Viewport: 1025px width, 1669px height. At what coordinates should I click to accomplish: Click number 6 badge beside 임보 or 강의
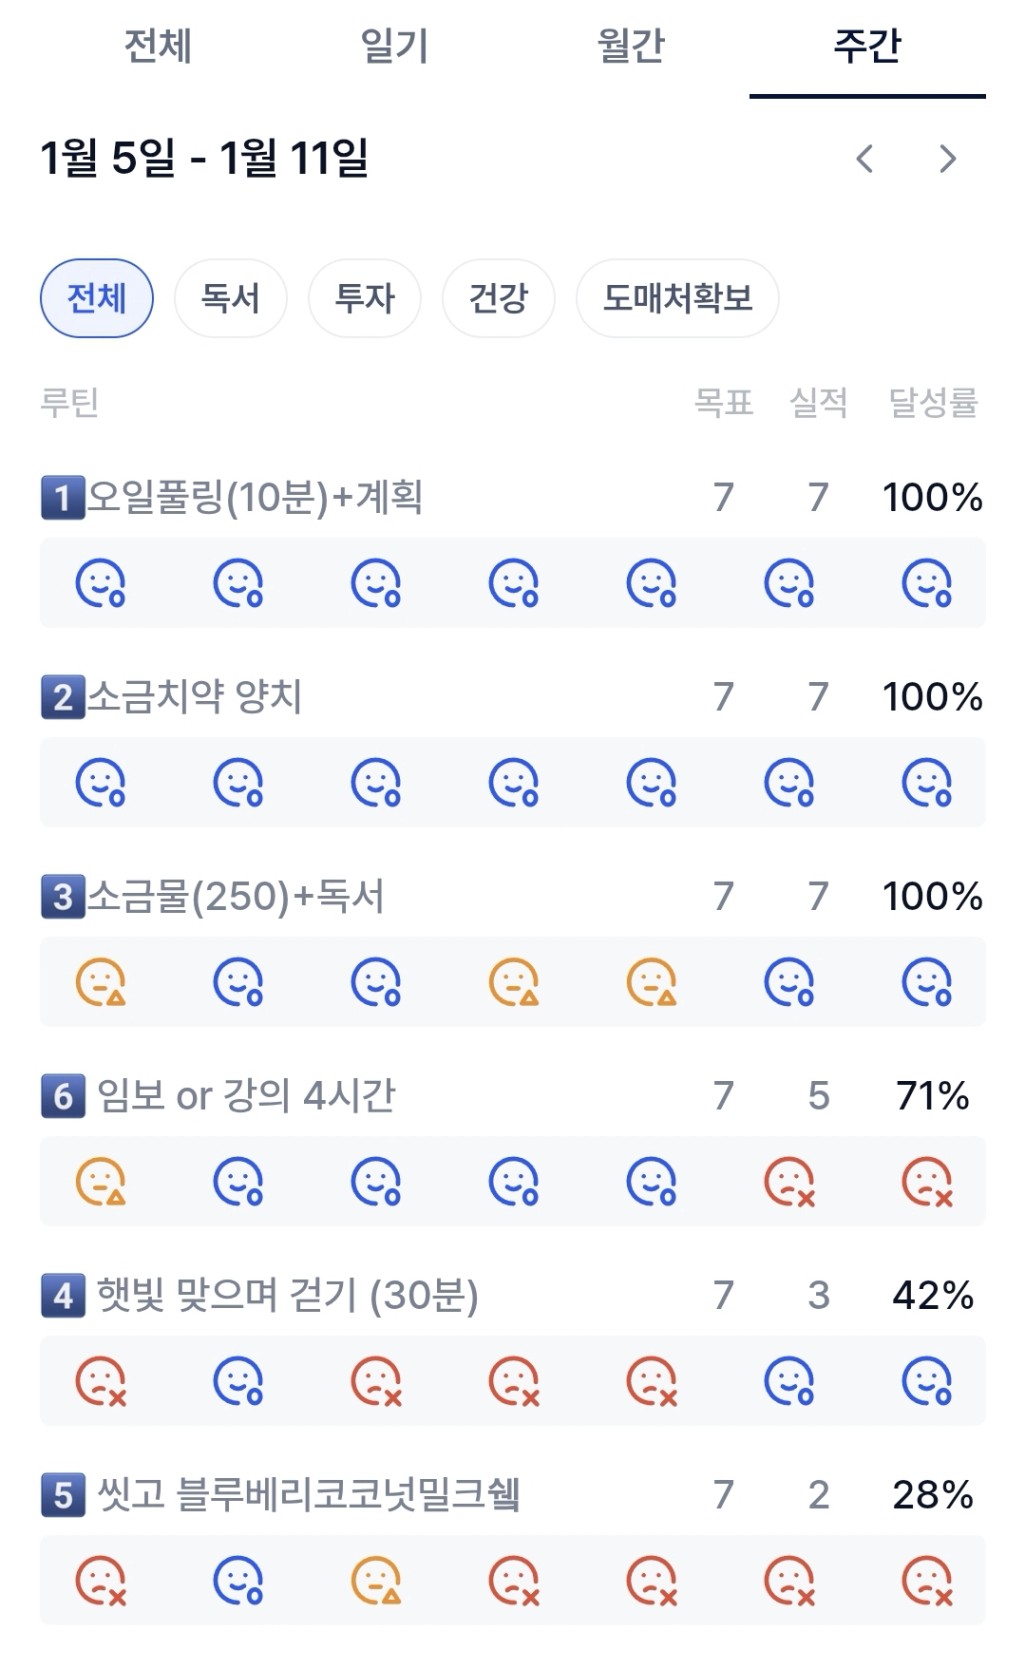(x=62, y=1096)
